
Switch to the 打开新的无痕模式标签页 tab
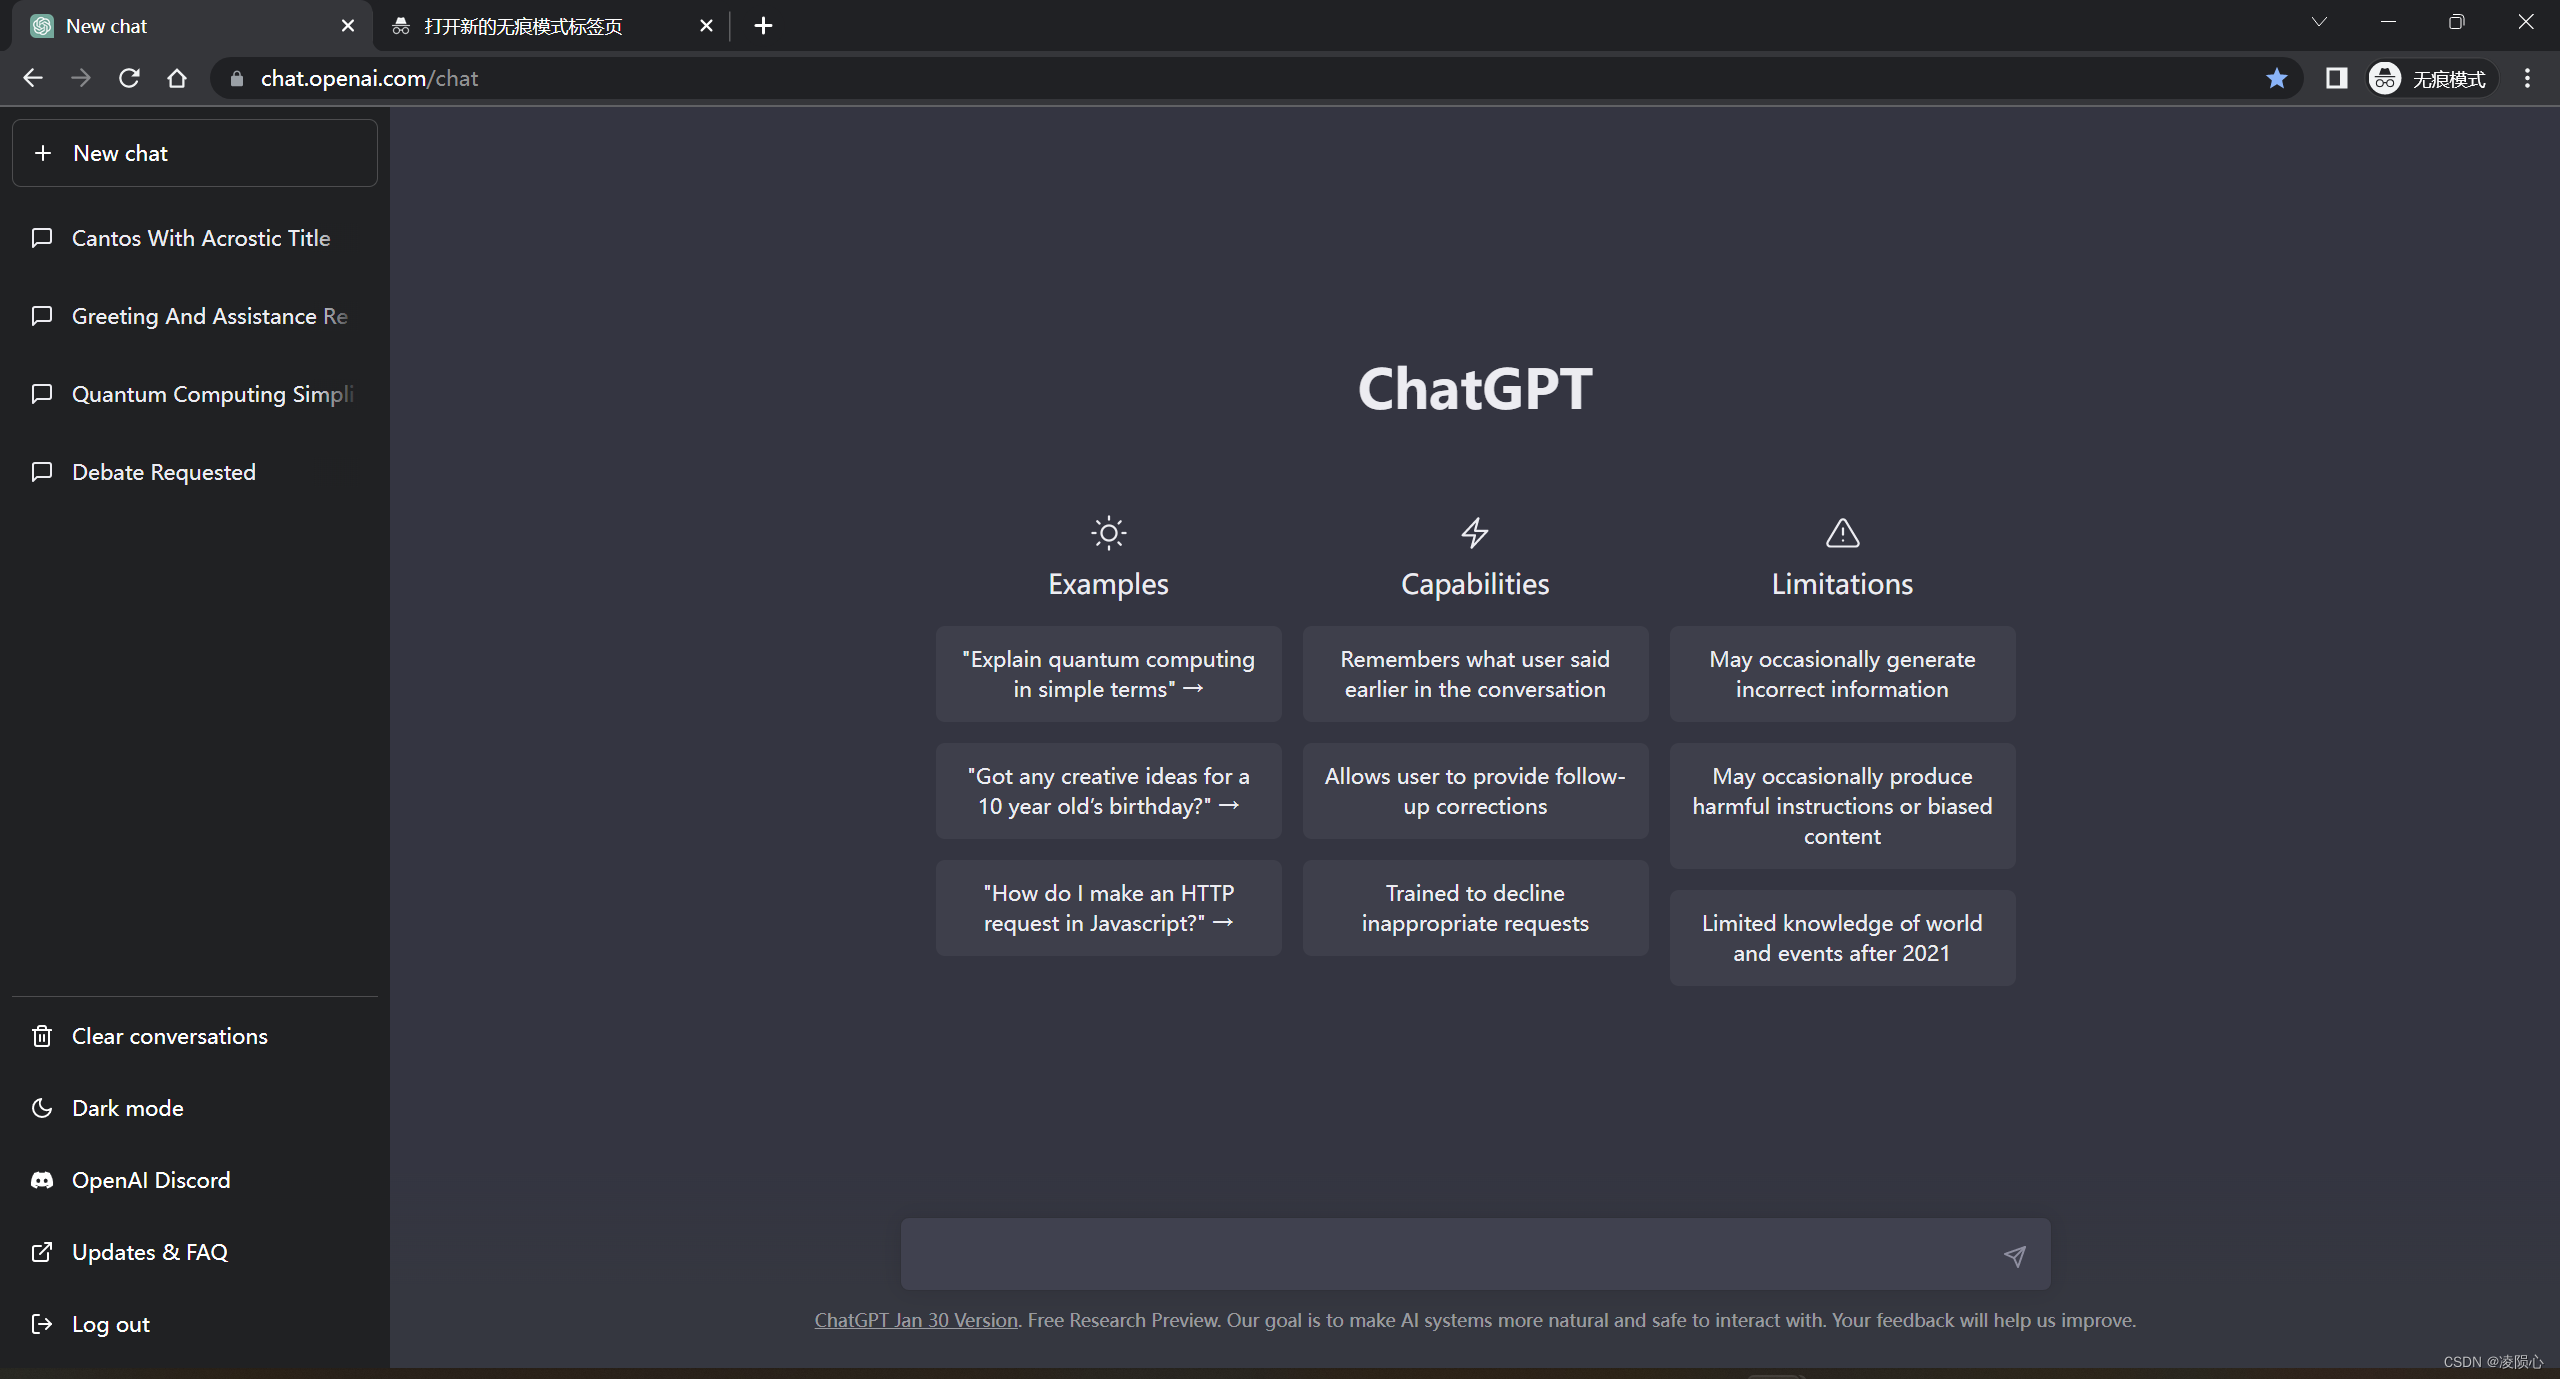[x=553, y=26]
